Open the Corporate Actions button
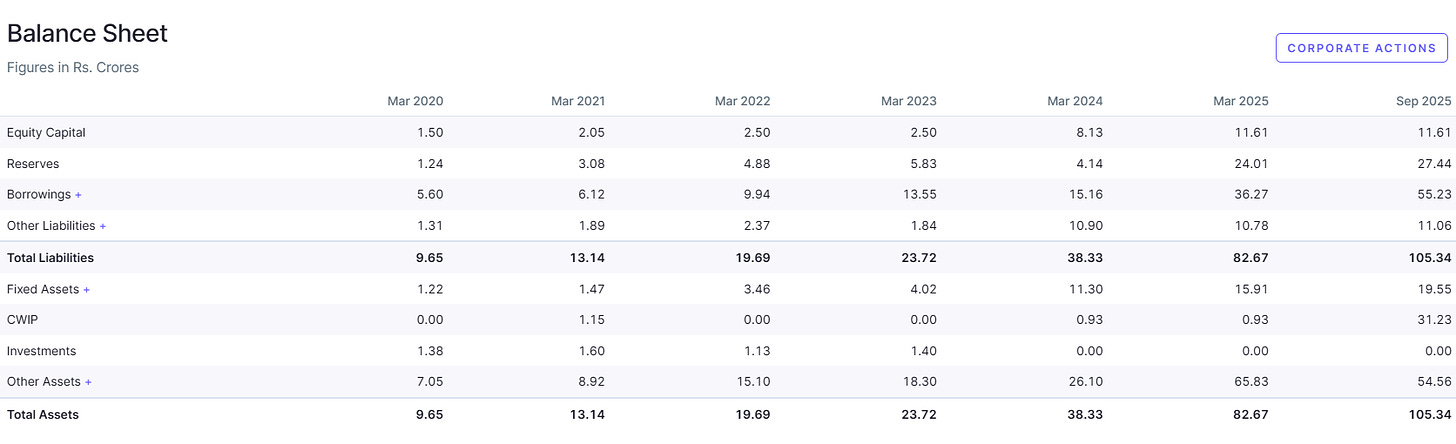Screen dimensions: 1456x444 coord(1362,48)
